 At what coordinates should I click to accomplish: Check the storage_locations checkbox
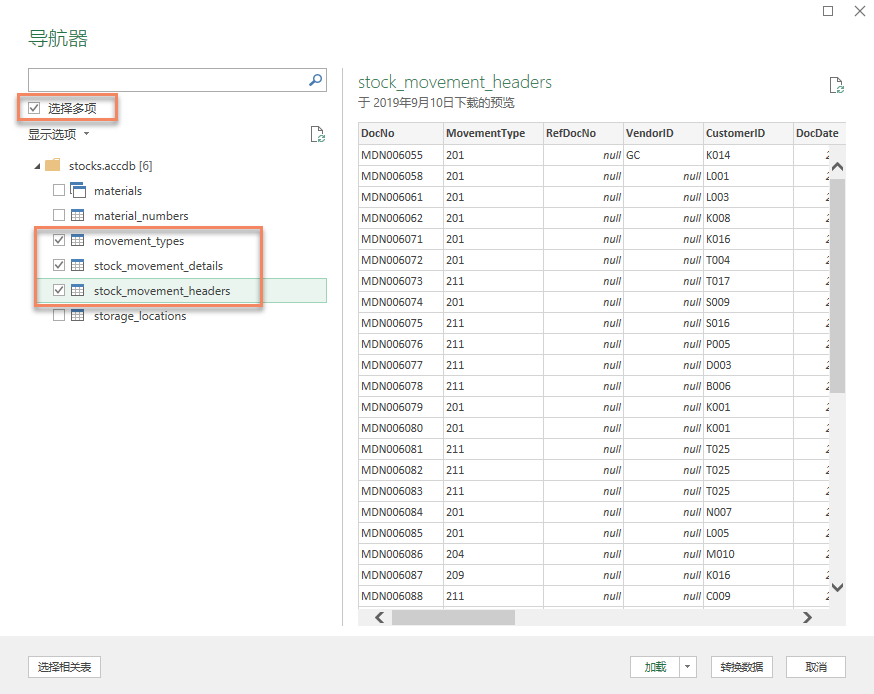coord(59,316)
